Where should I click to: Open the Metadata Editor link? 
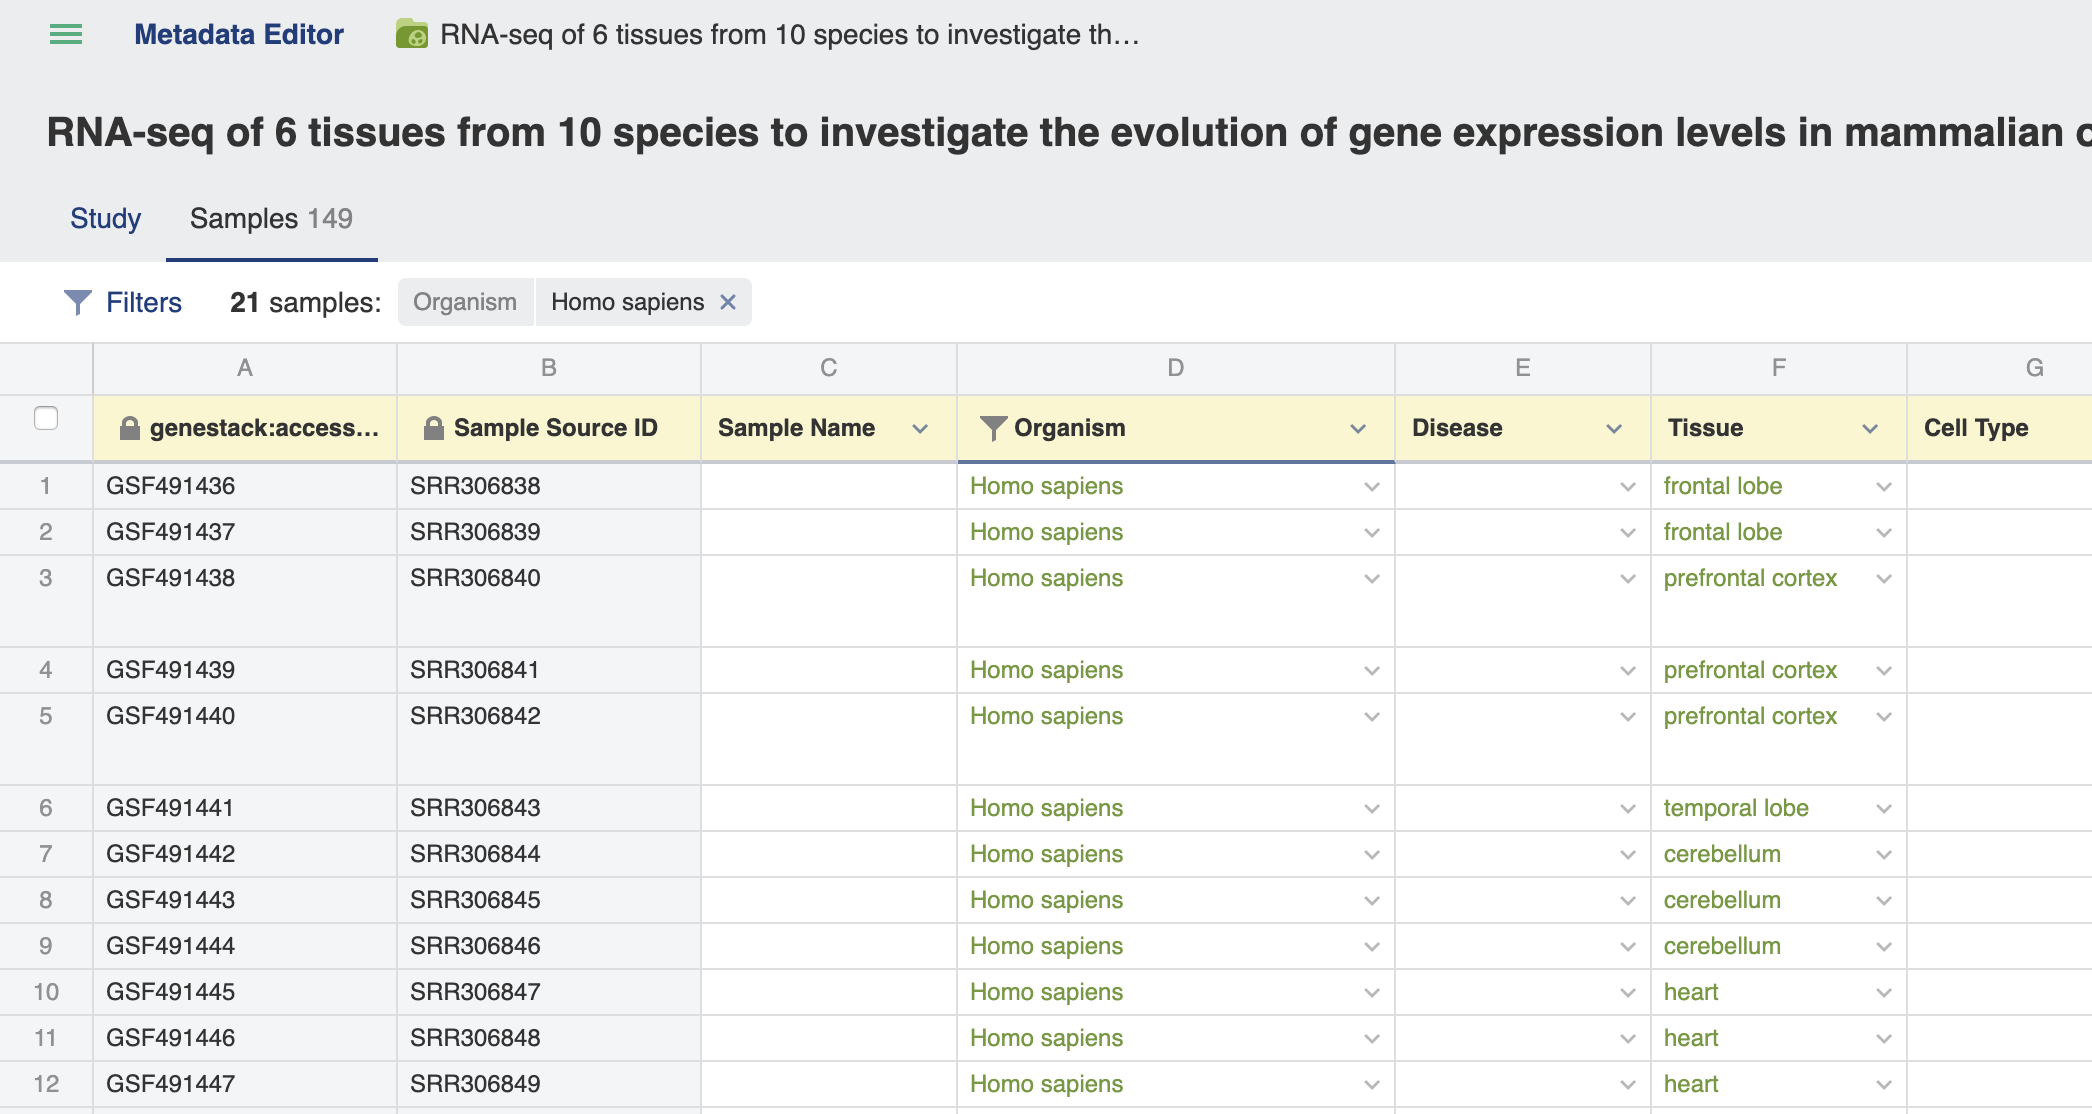[239, 34]
